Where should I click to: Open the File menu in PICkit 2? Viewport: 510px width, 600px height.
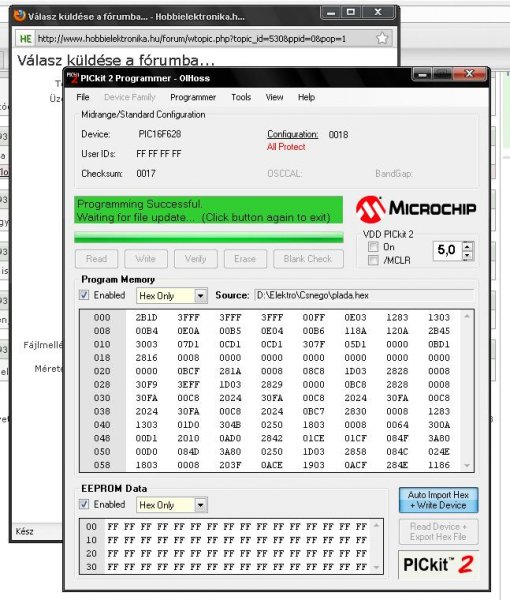point(83,97)
